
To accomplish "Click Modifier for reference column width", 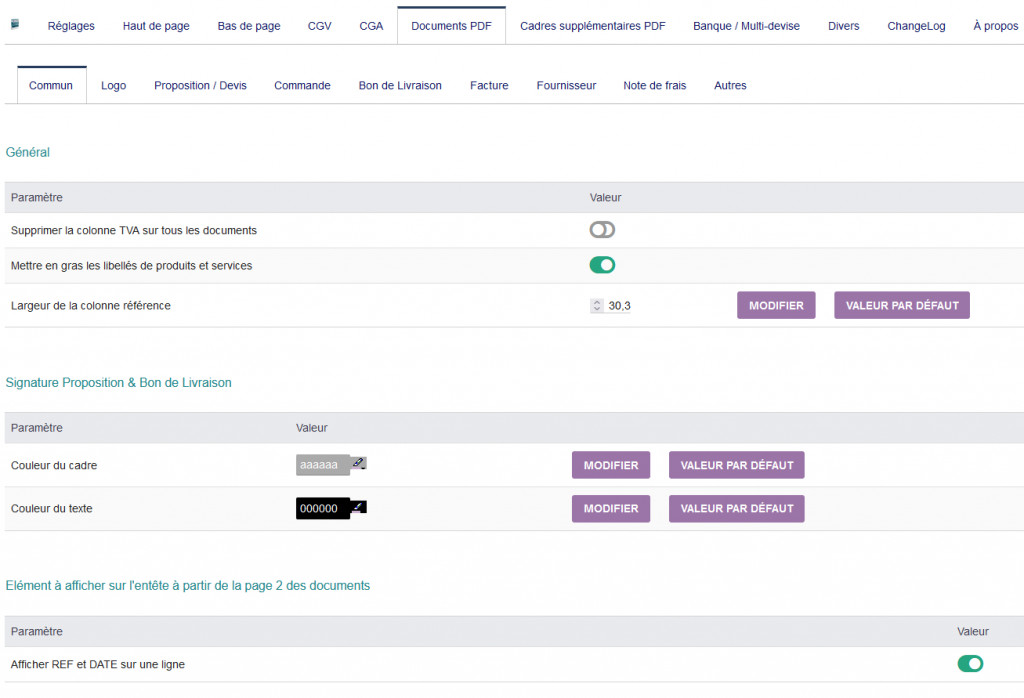I will point(776,306).
